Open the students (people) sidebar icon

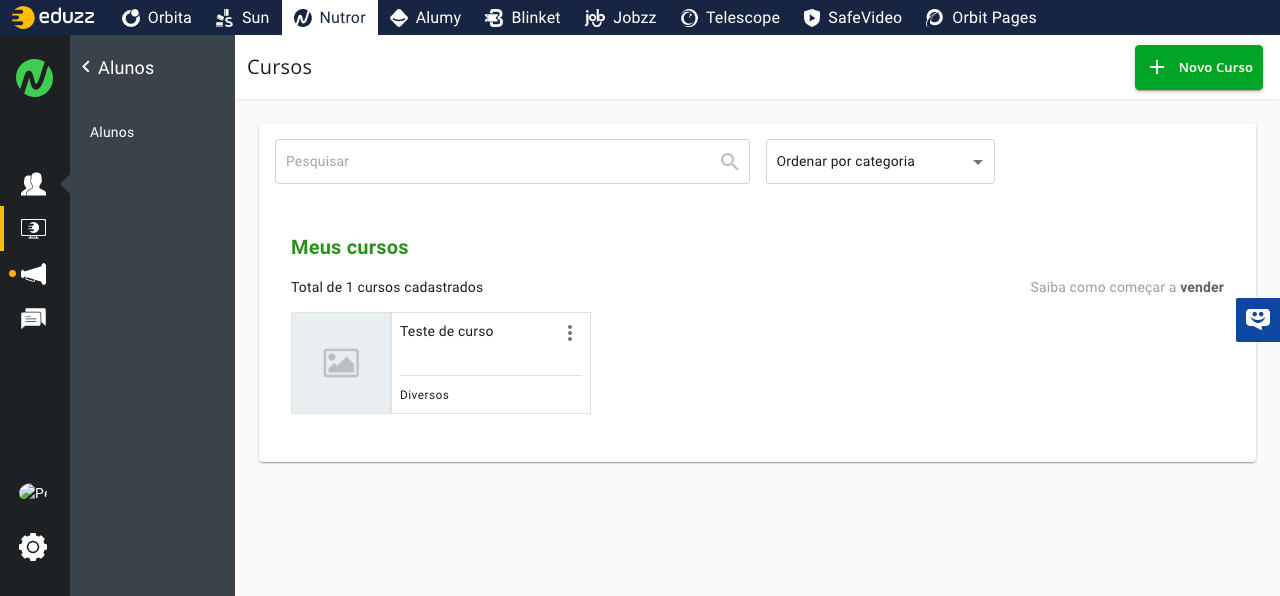coord(34,184)
